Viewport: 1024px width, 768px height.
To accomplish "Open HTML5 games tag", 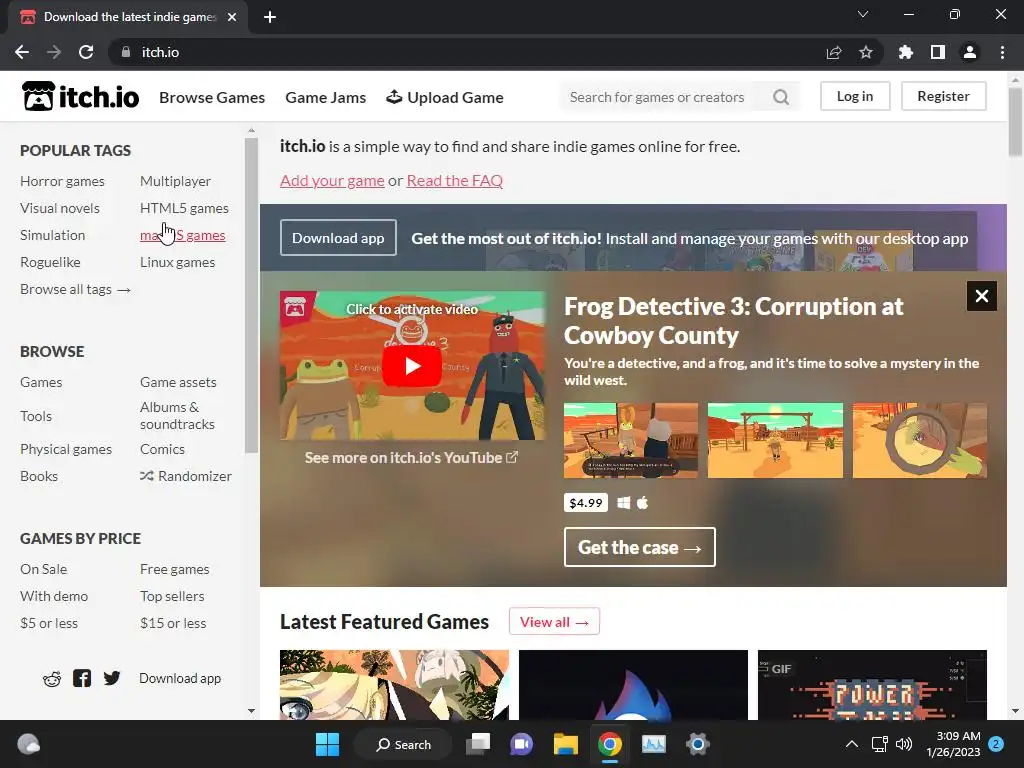I will tap(184, 208).
